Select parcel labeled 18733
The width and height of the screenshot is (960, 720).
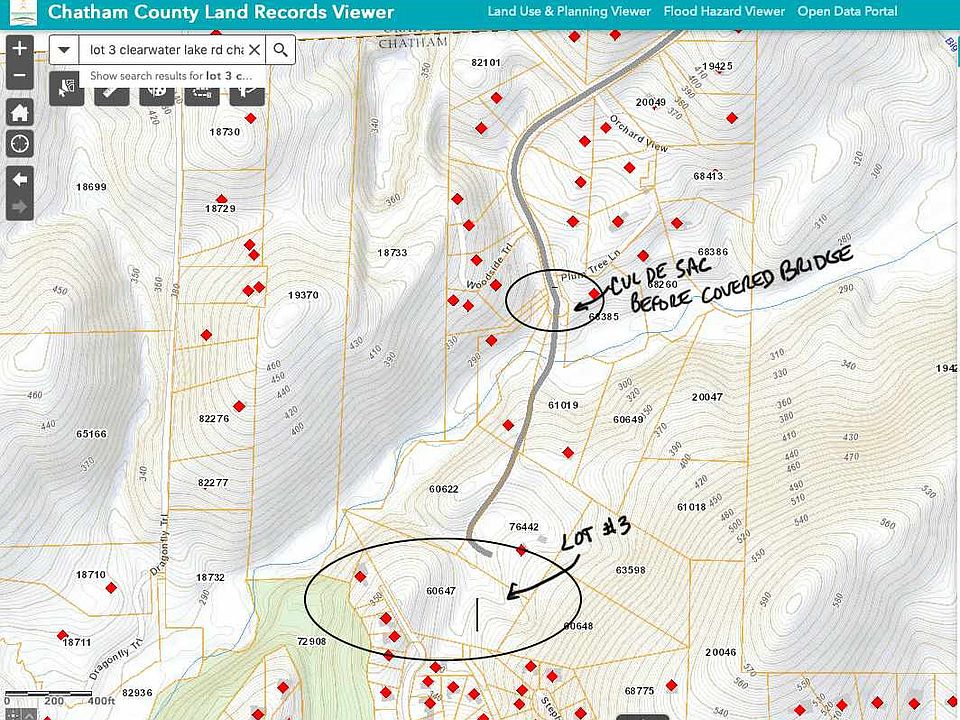tap(392, 252)
